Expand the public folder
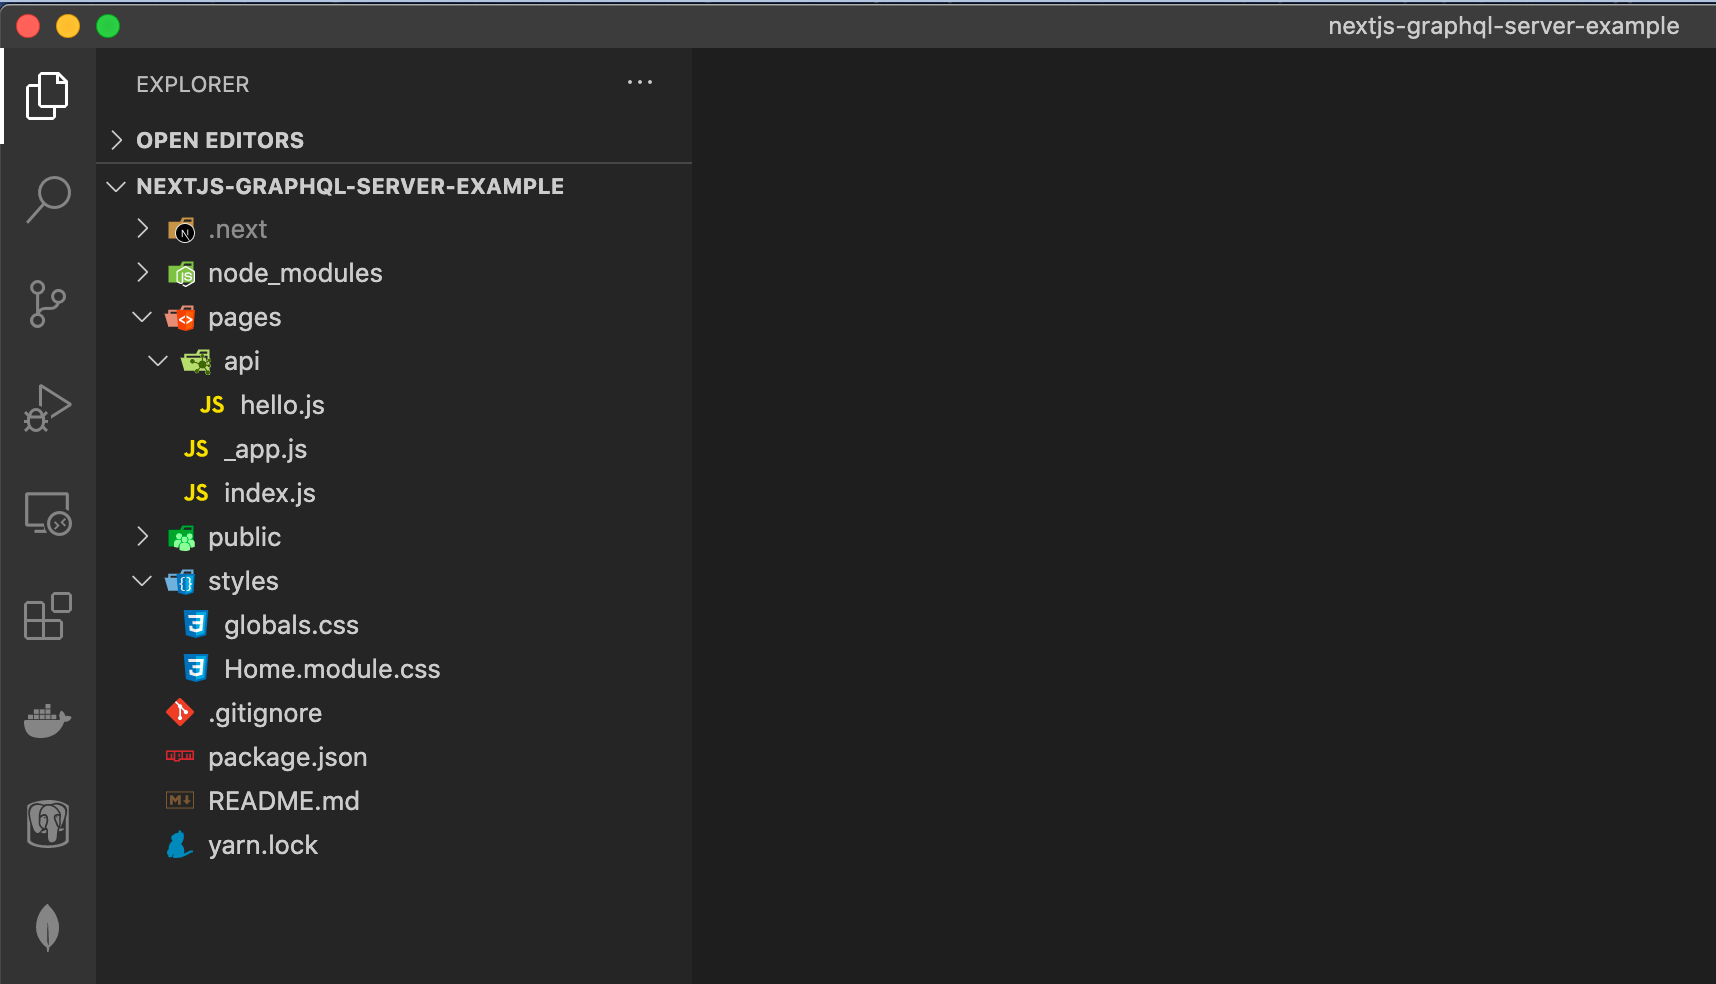The height and width of the screenshot is (984, 1716). (244, 537)
